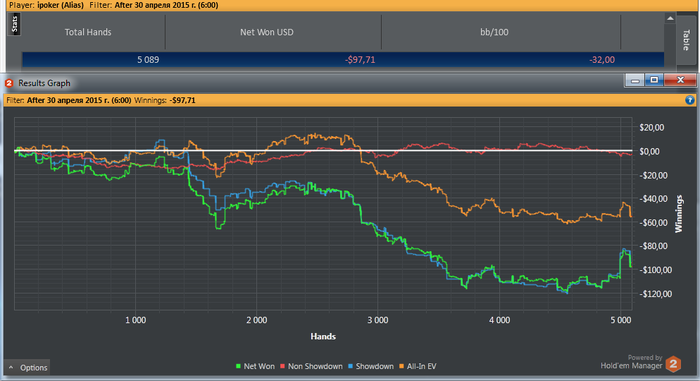700x381 pixels.
Task: Click the Results Graph window icon
Action: click(9, 83)
